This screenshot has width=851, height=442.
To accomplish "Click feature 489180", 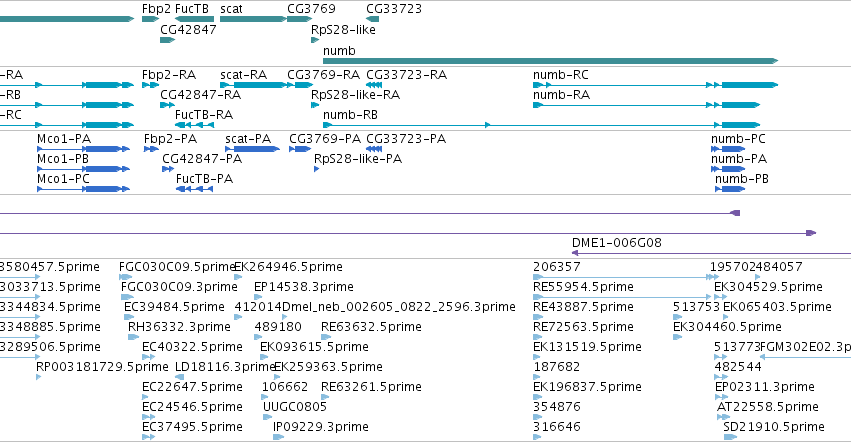I will point(258,337).
